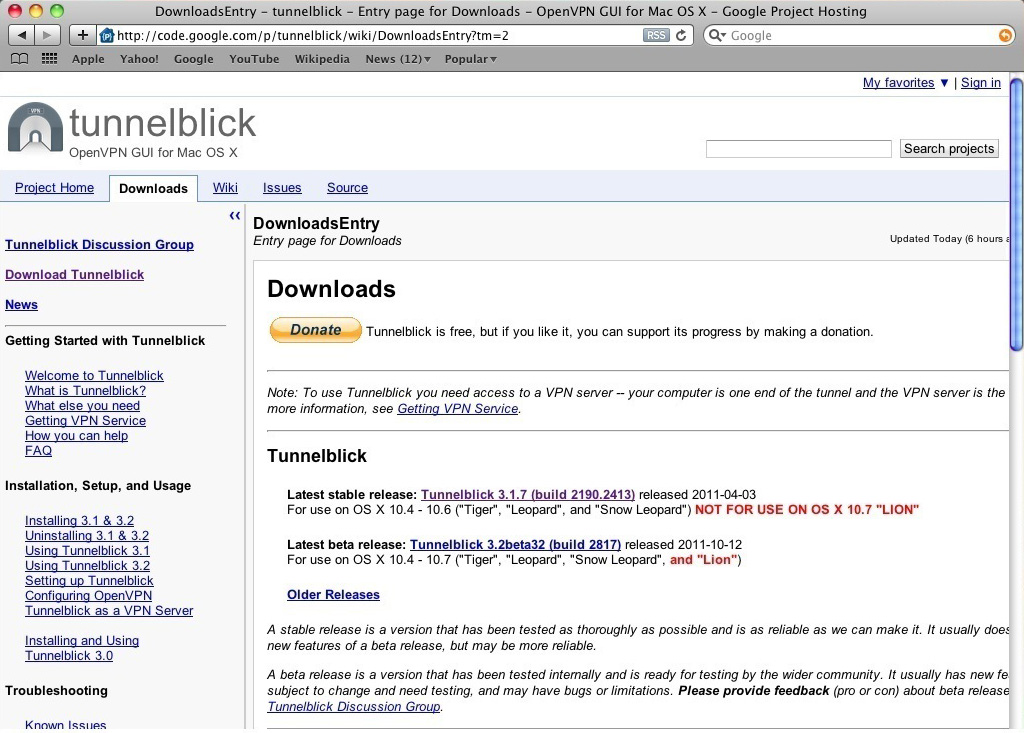Viewport: 1024px width, 733px height.
Task: Open the News (12) bookmarks dropdown
Action: click(398, 59)
